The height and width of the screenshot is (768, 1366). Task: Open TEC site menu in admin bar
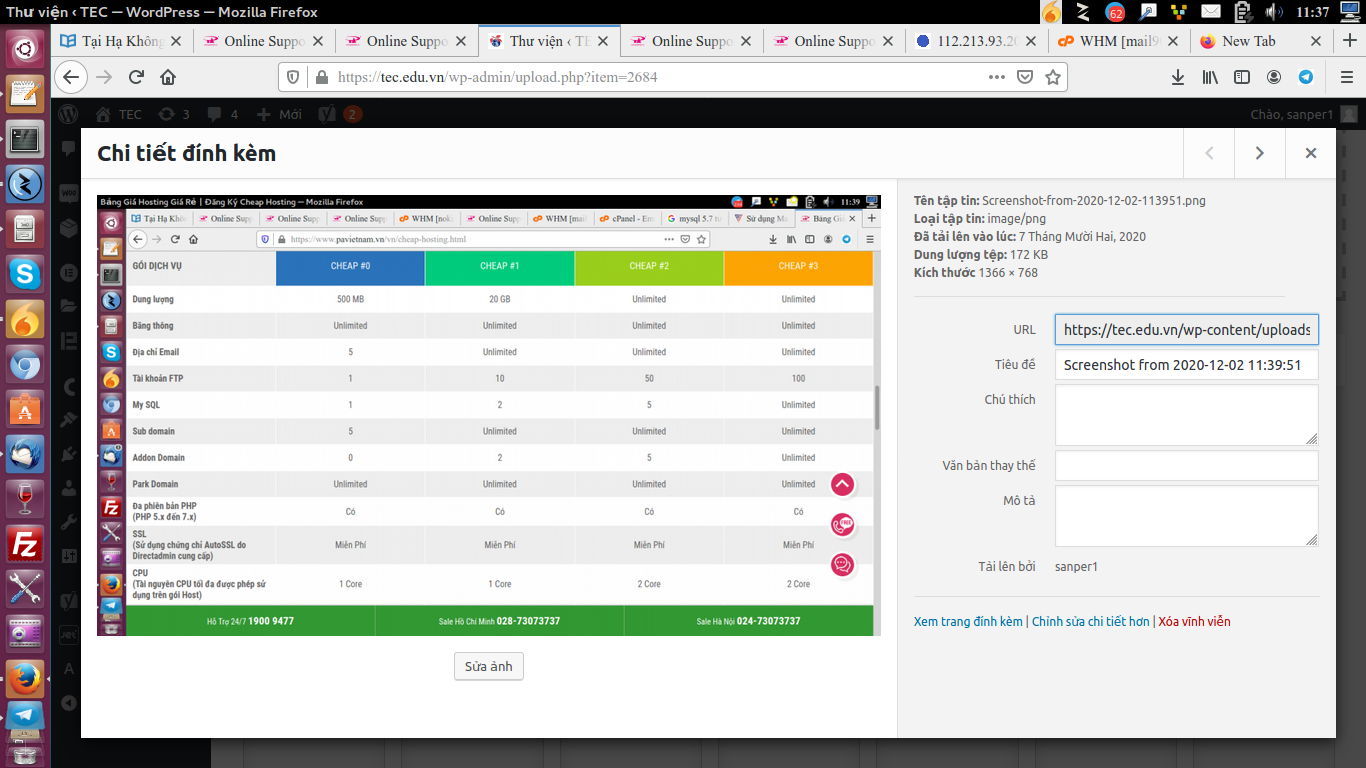pos(119,114)
